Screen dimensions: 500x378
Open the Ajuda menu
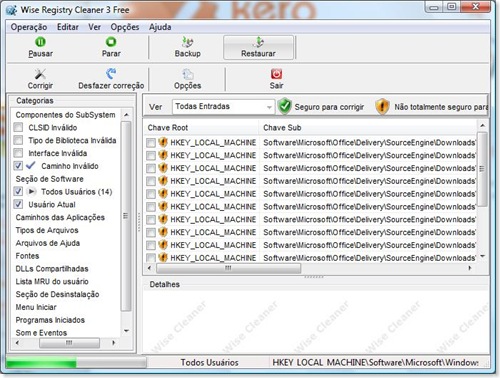(160, 27)
